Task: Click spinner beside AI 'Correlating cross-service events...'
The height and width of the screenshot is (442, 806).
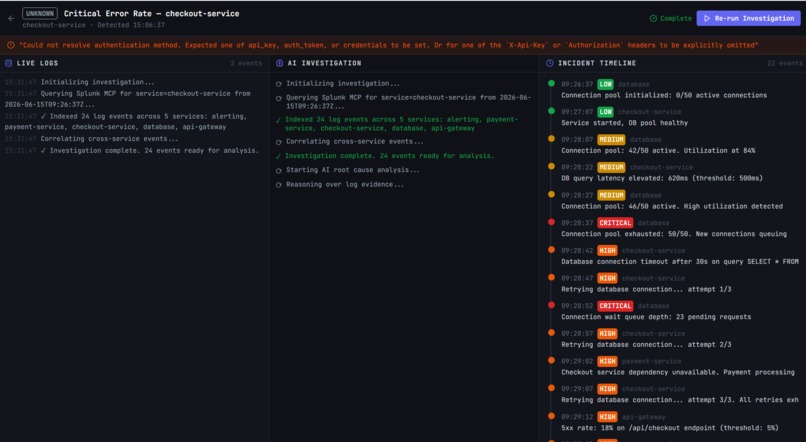Action: coord(279,142)
